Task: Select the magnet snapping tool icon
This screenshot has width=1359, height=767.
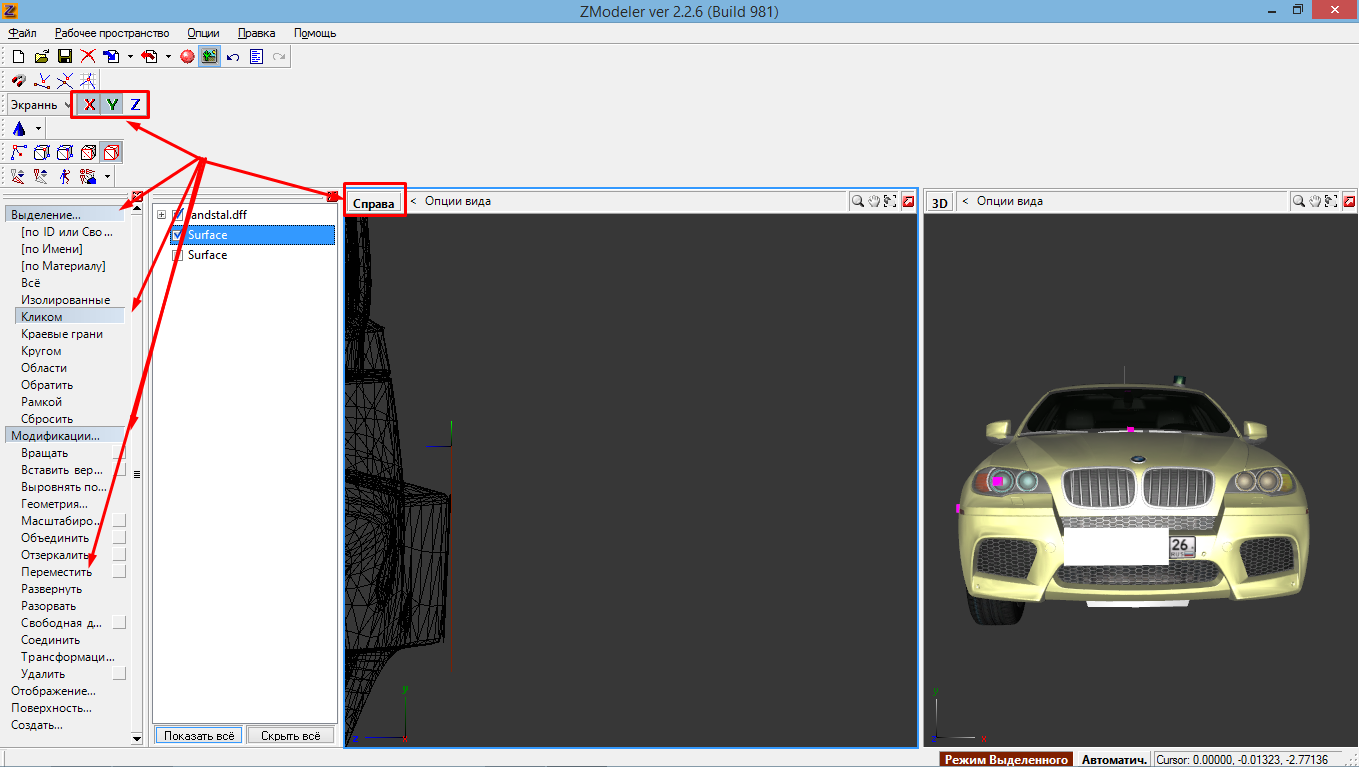Action: [x=19, y=81]
